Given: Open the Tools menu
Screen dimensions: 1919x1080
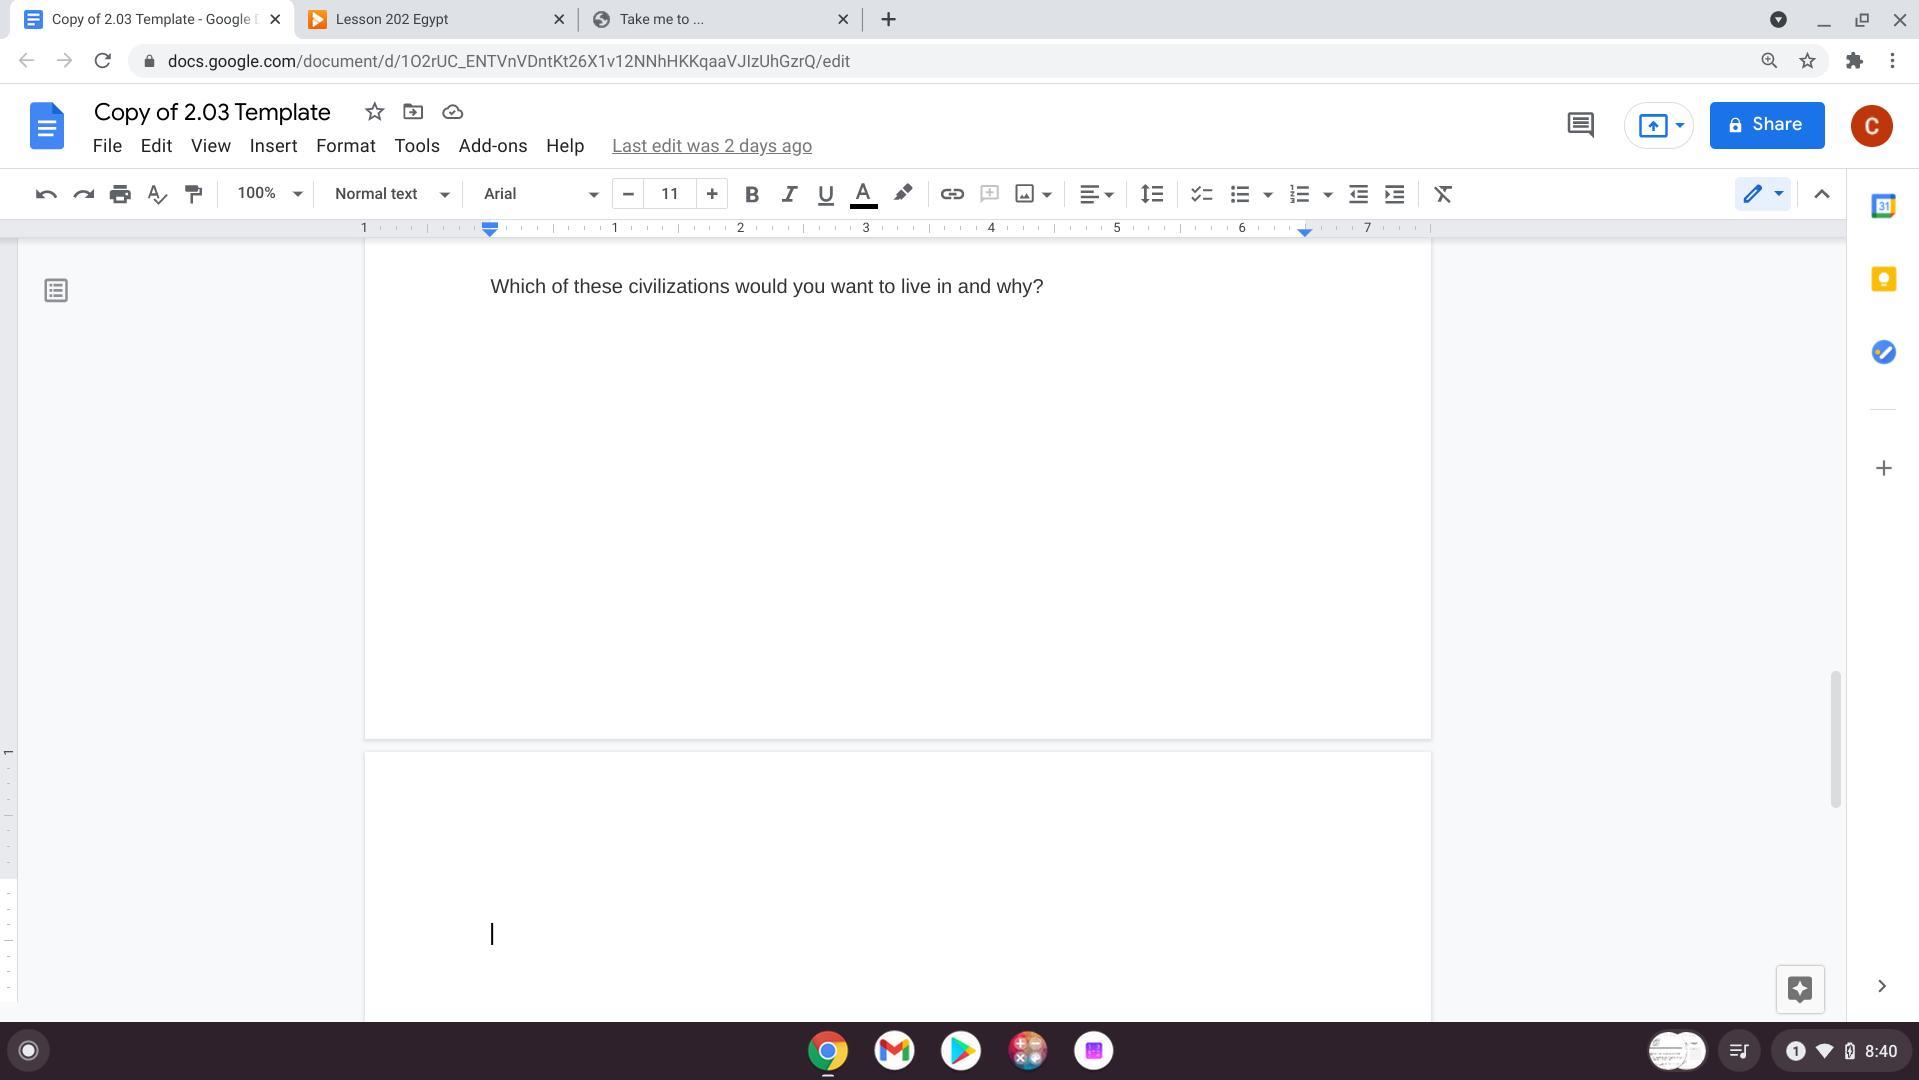Looking at the screenshot, I should pyautogui.click(x=417, y=146).
